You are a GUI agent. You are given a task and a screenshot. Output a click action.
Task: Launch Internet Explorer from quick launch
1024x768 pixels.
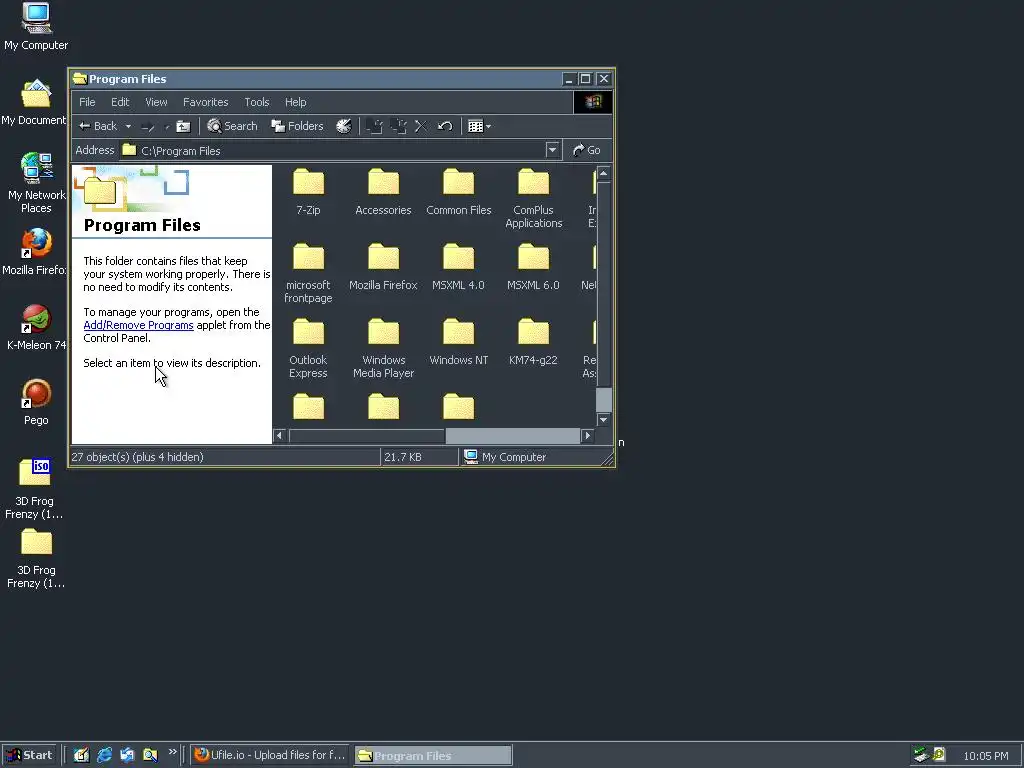point(104,755)
